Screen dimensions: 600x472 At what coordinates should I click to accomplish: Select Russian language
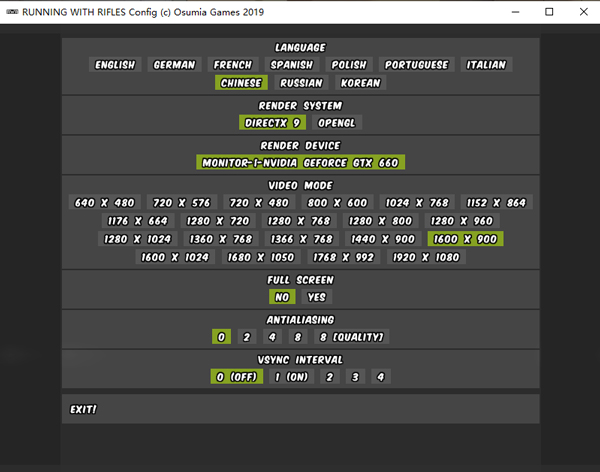click(301, 83)
